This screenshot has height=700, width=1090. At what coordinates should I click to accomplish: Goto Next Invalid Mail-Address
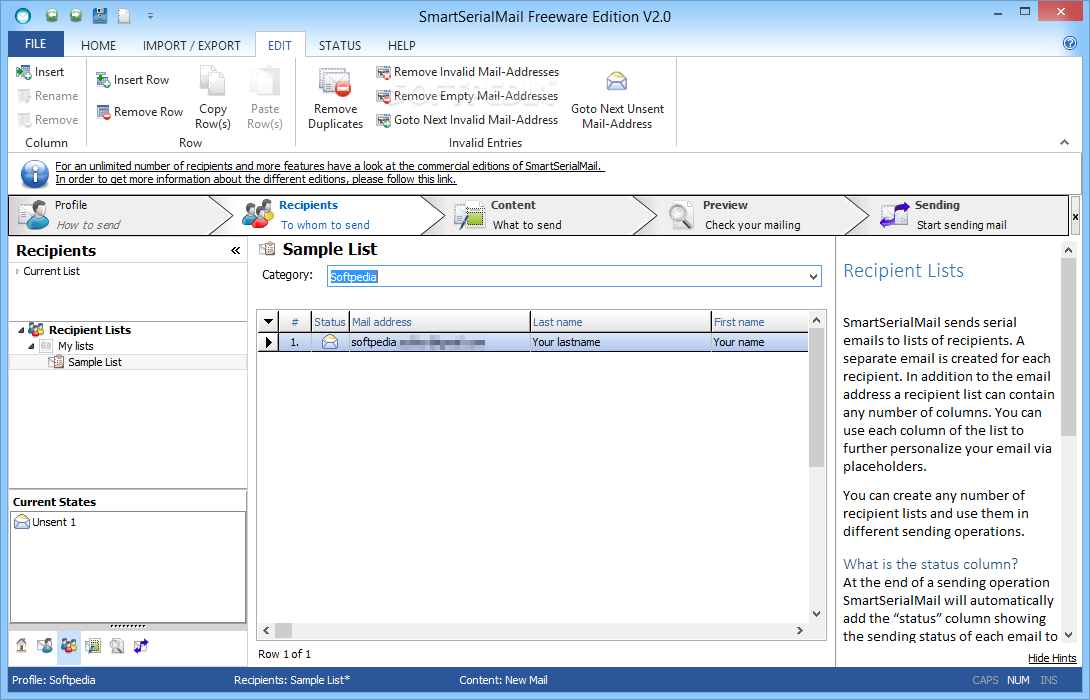point(467,120)
